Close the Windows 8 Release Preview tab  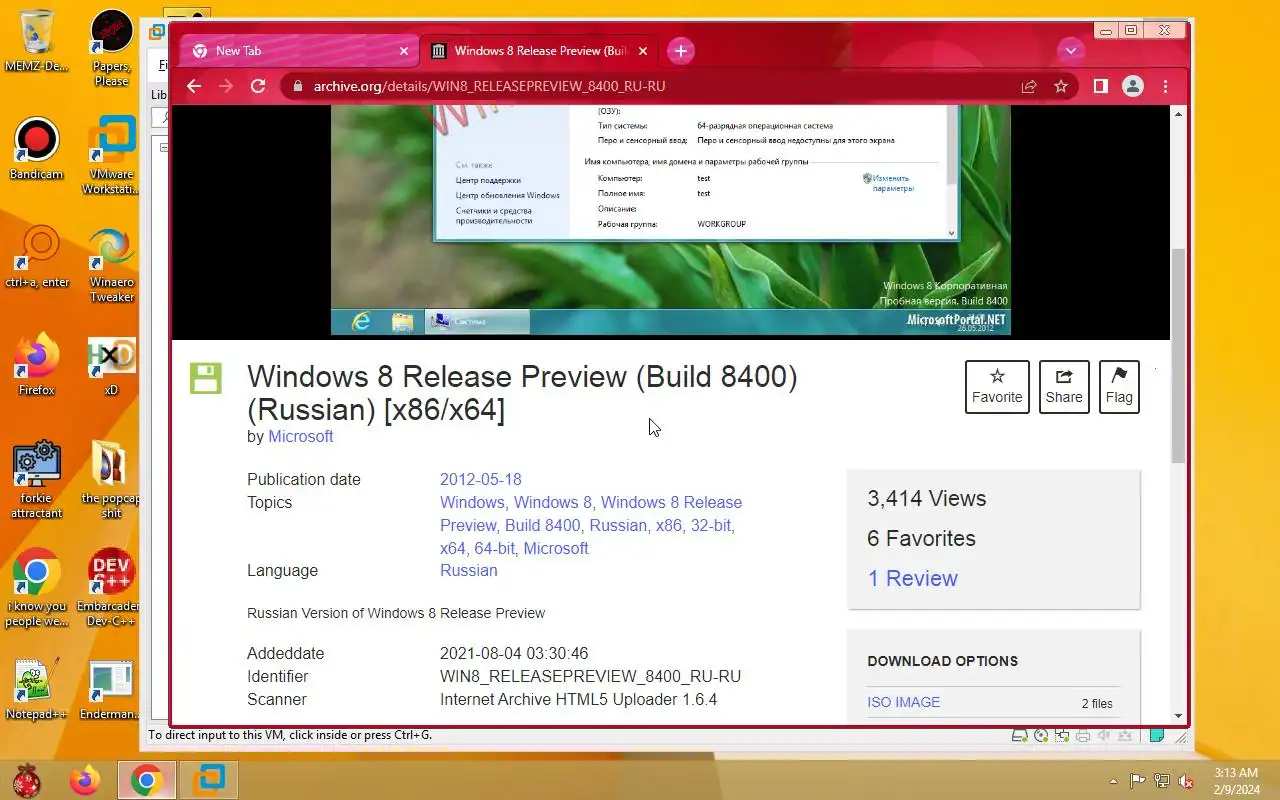[x=643, y=51]
